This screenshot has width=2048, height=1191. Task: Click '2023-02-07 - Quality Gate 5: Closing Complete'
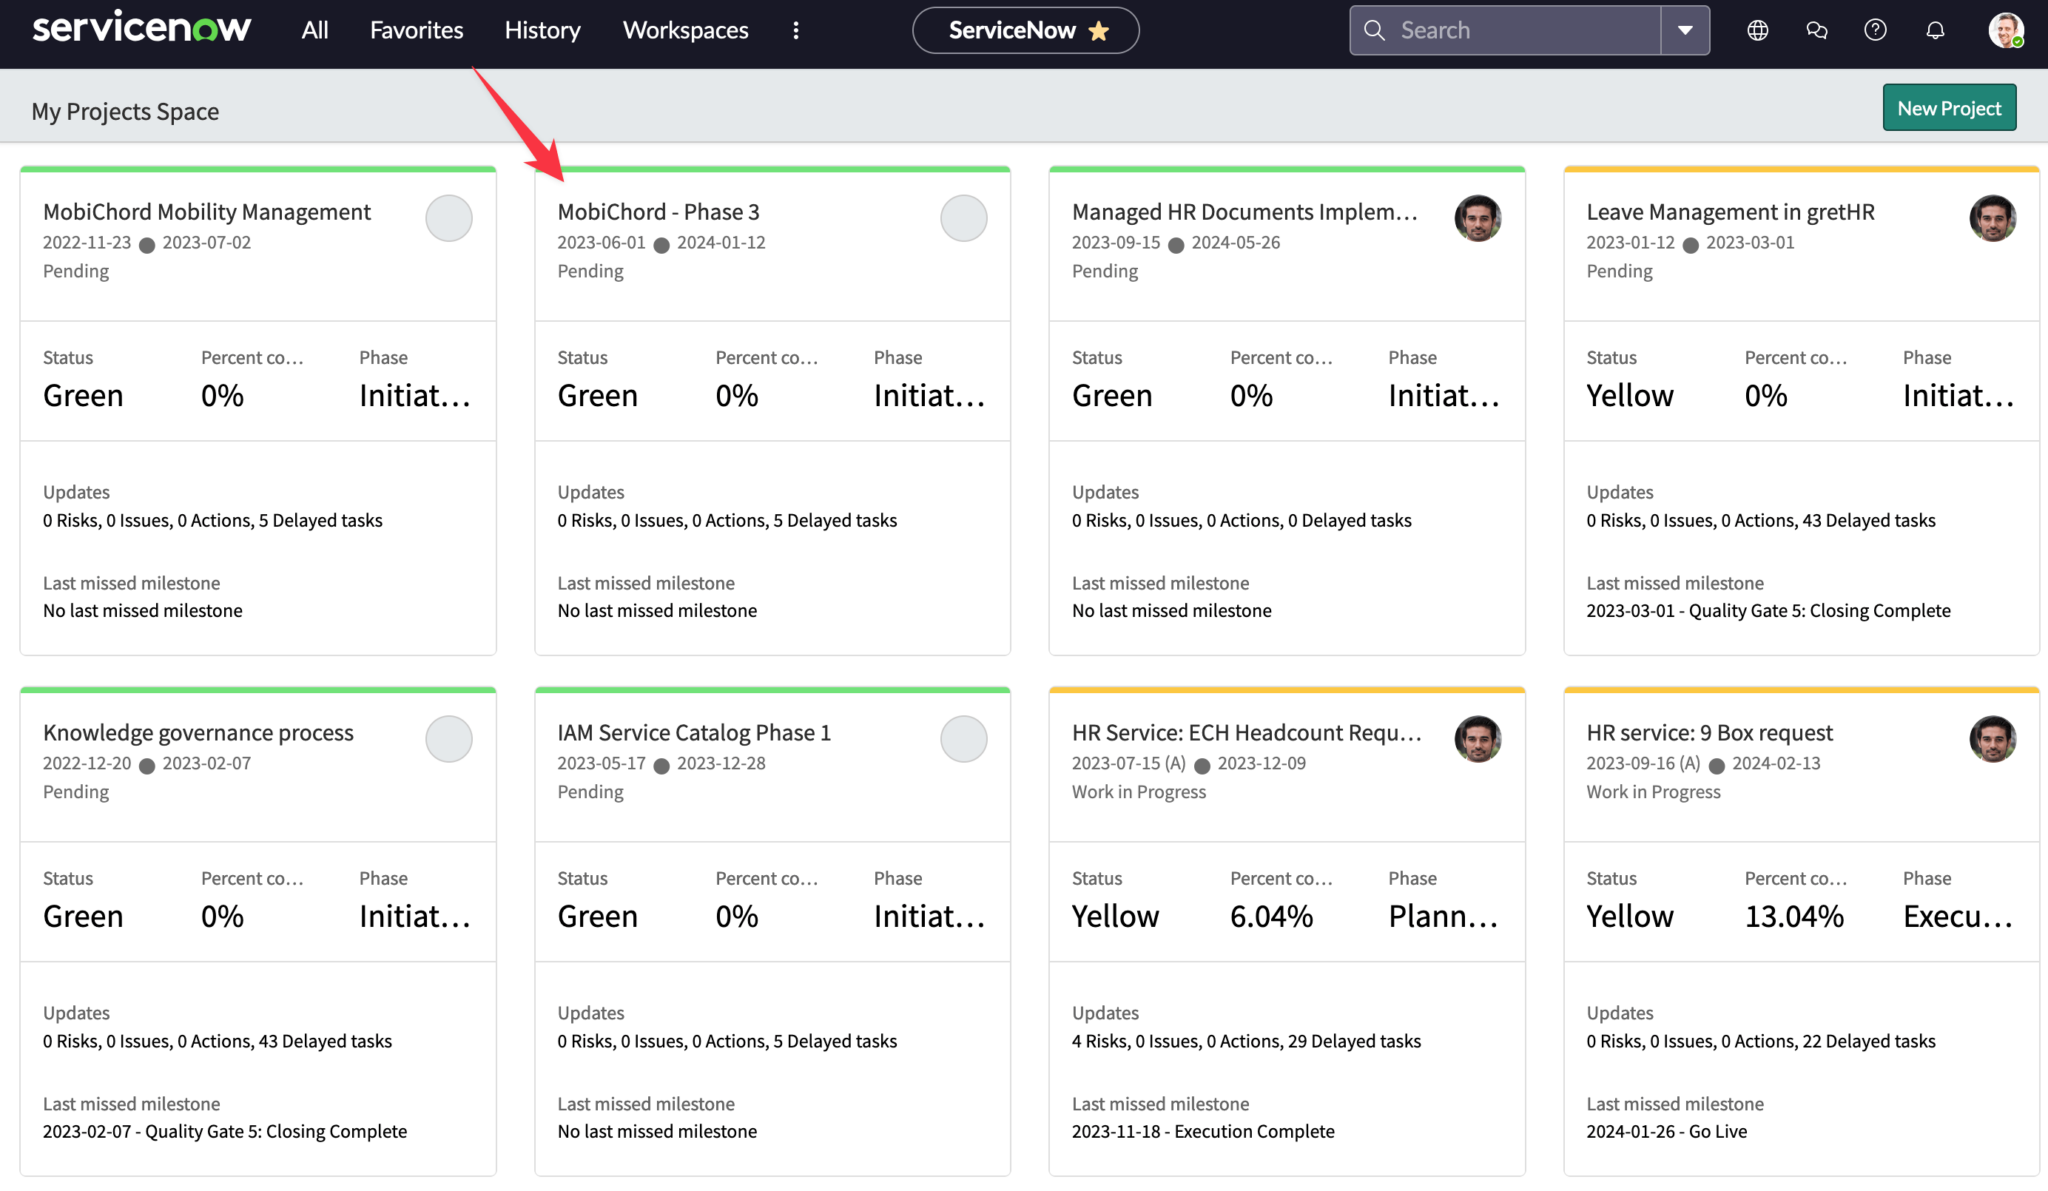tap(225, 1131)
